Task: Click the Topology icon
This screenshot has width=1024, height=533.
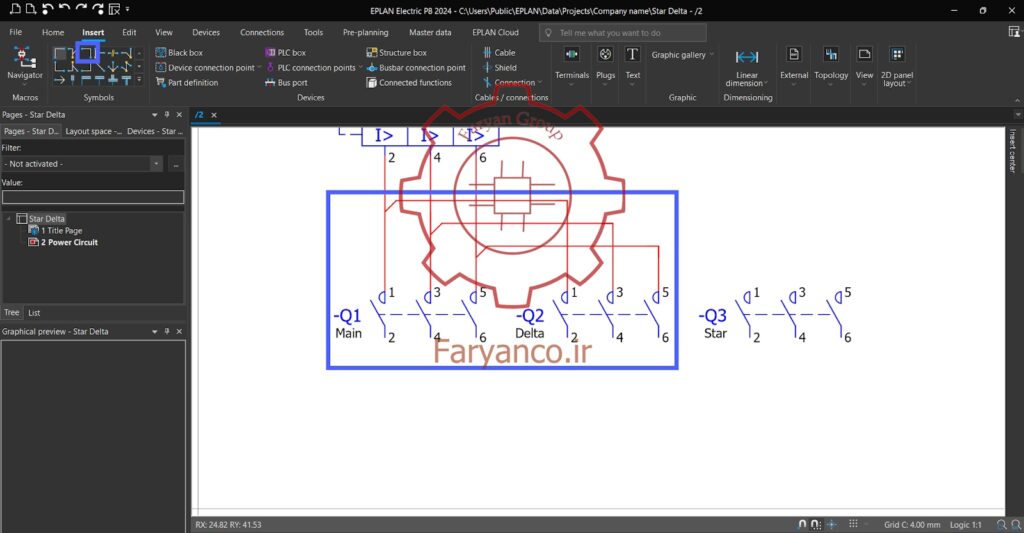Action: coord(831,55)
